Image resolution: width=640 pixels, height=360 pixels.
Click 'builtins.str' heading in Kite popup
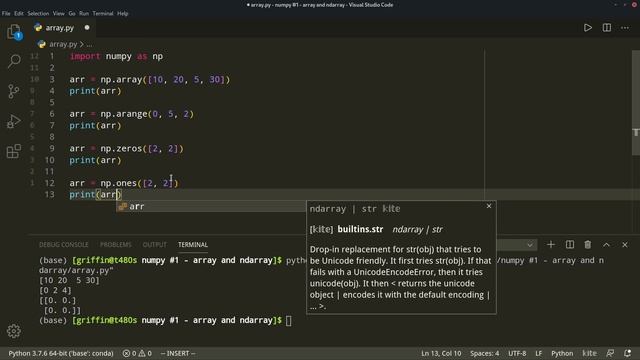point(360,229)
